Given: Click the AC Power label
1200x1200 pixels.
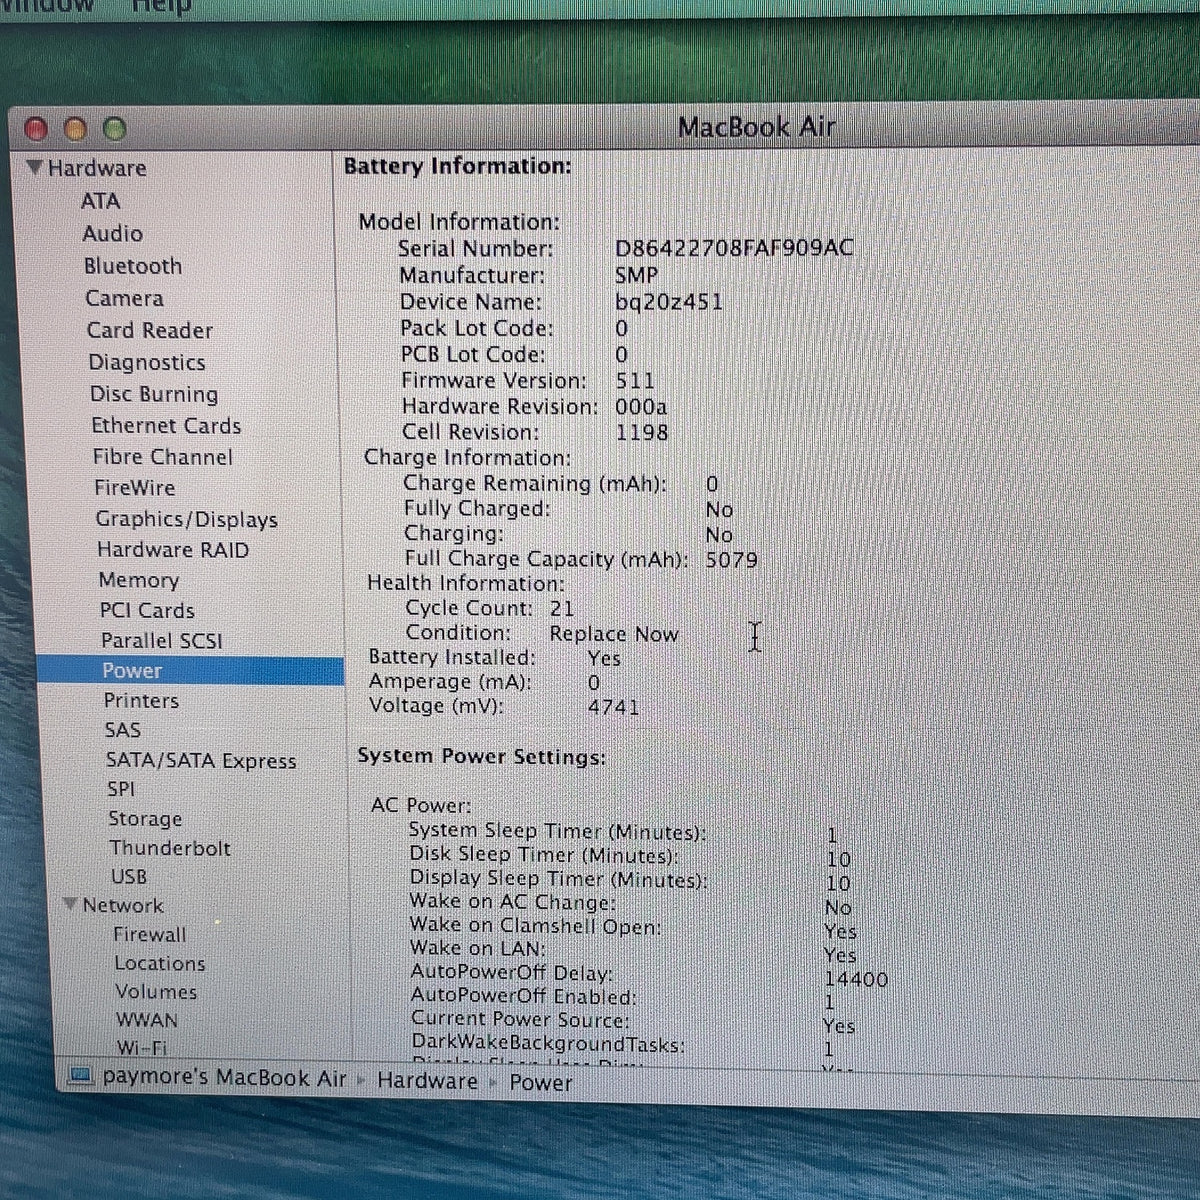Looking at the screenshot, I should (x=421, y=805).
